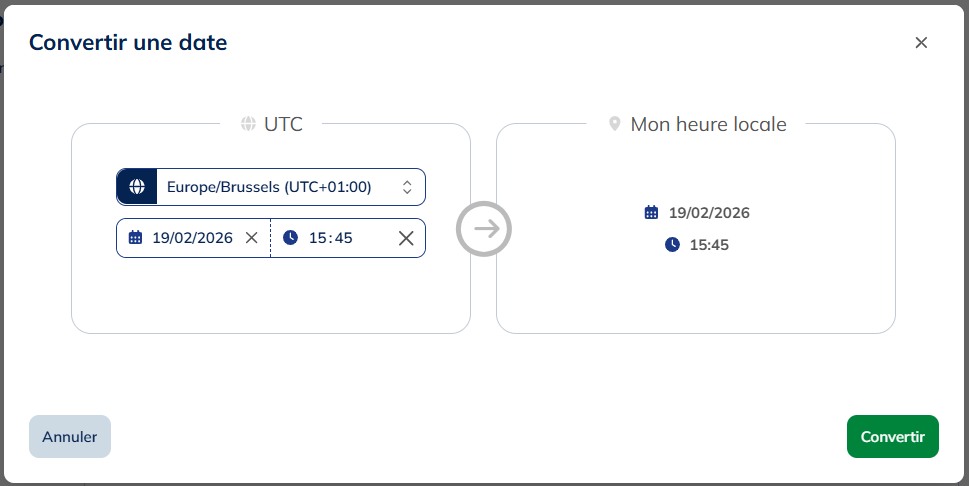Clear the date field with its X icon
969x486 pixels.
coord(252,238)
